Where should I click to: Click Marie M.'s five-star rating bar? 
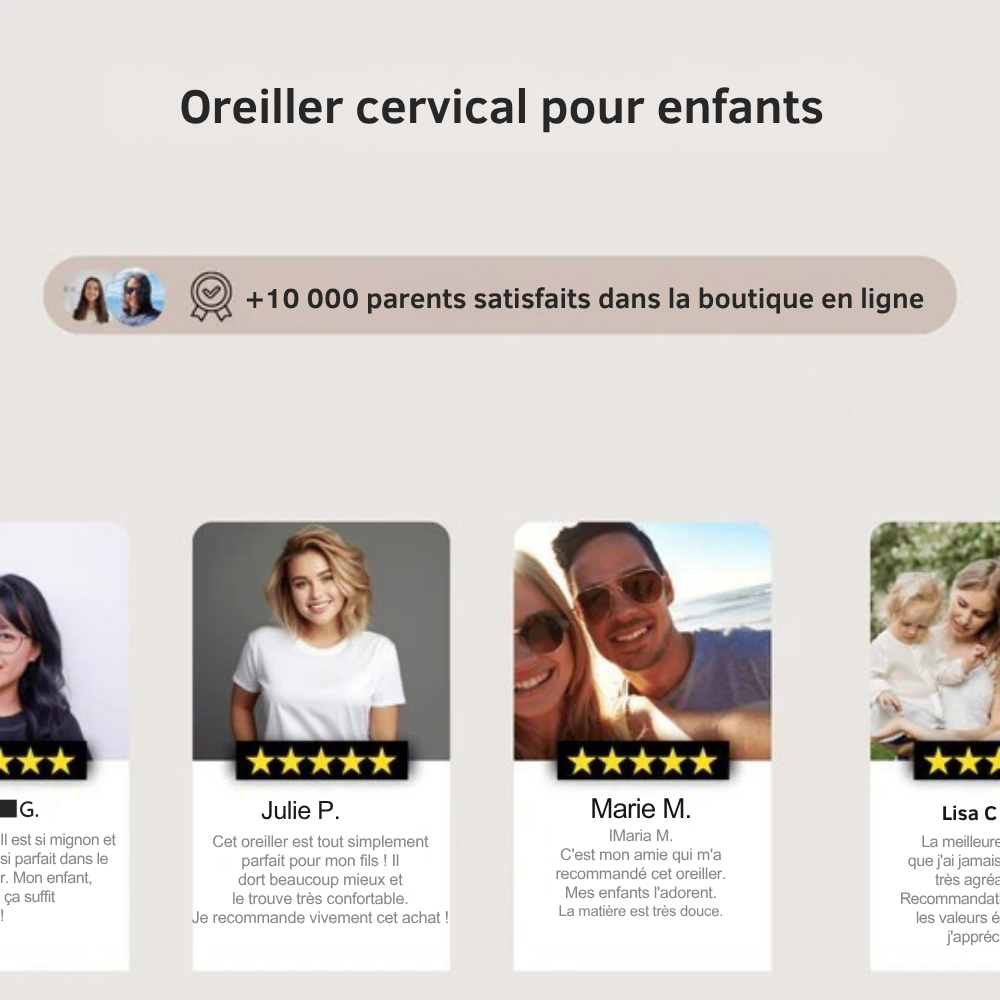tap(643, 760)
